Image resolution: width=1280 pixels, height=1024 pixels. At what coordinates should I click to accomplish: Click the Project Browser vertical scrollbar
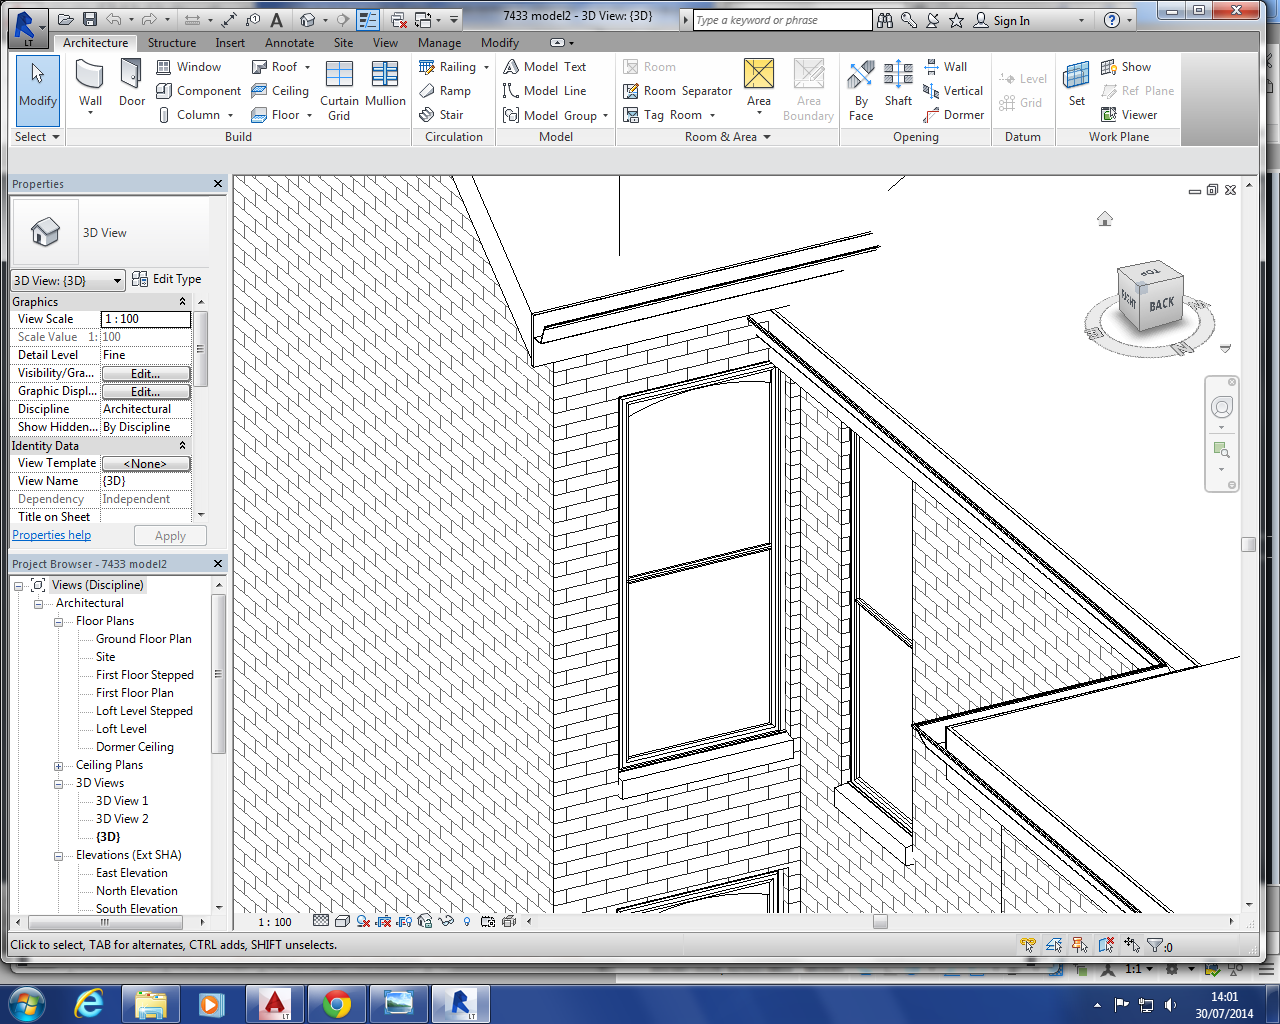218,675
